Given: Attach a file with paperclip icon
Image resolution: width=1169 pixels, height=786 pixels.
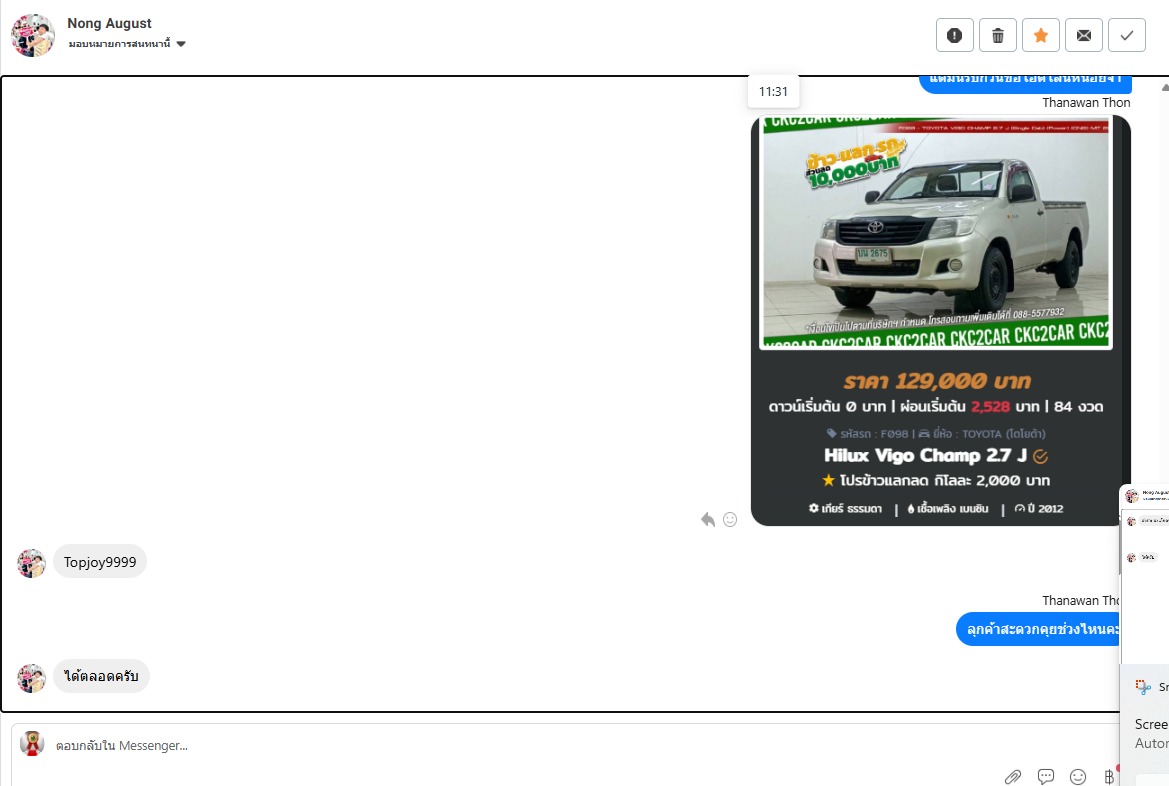Looking at the screenshot, I should pyautogui.click(x=1012, y=777).
